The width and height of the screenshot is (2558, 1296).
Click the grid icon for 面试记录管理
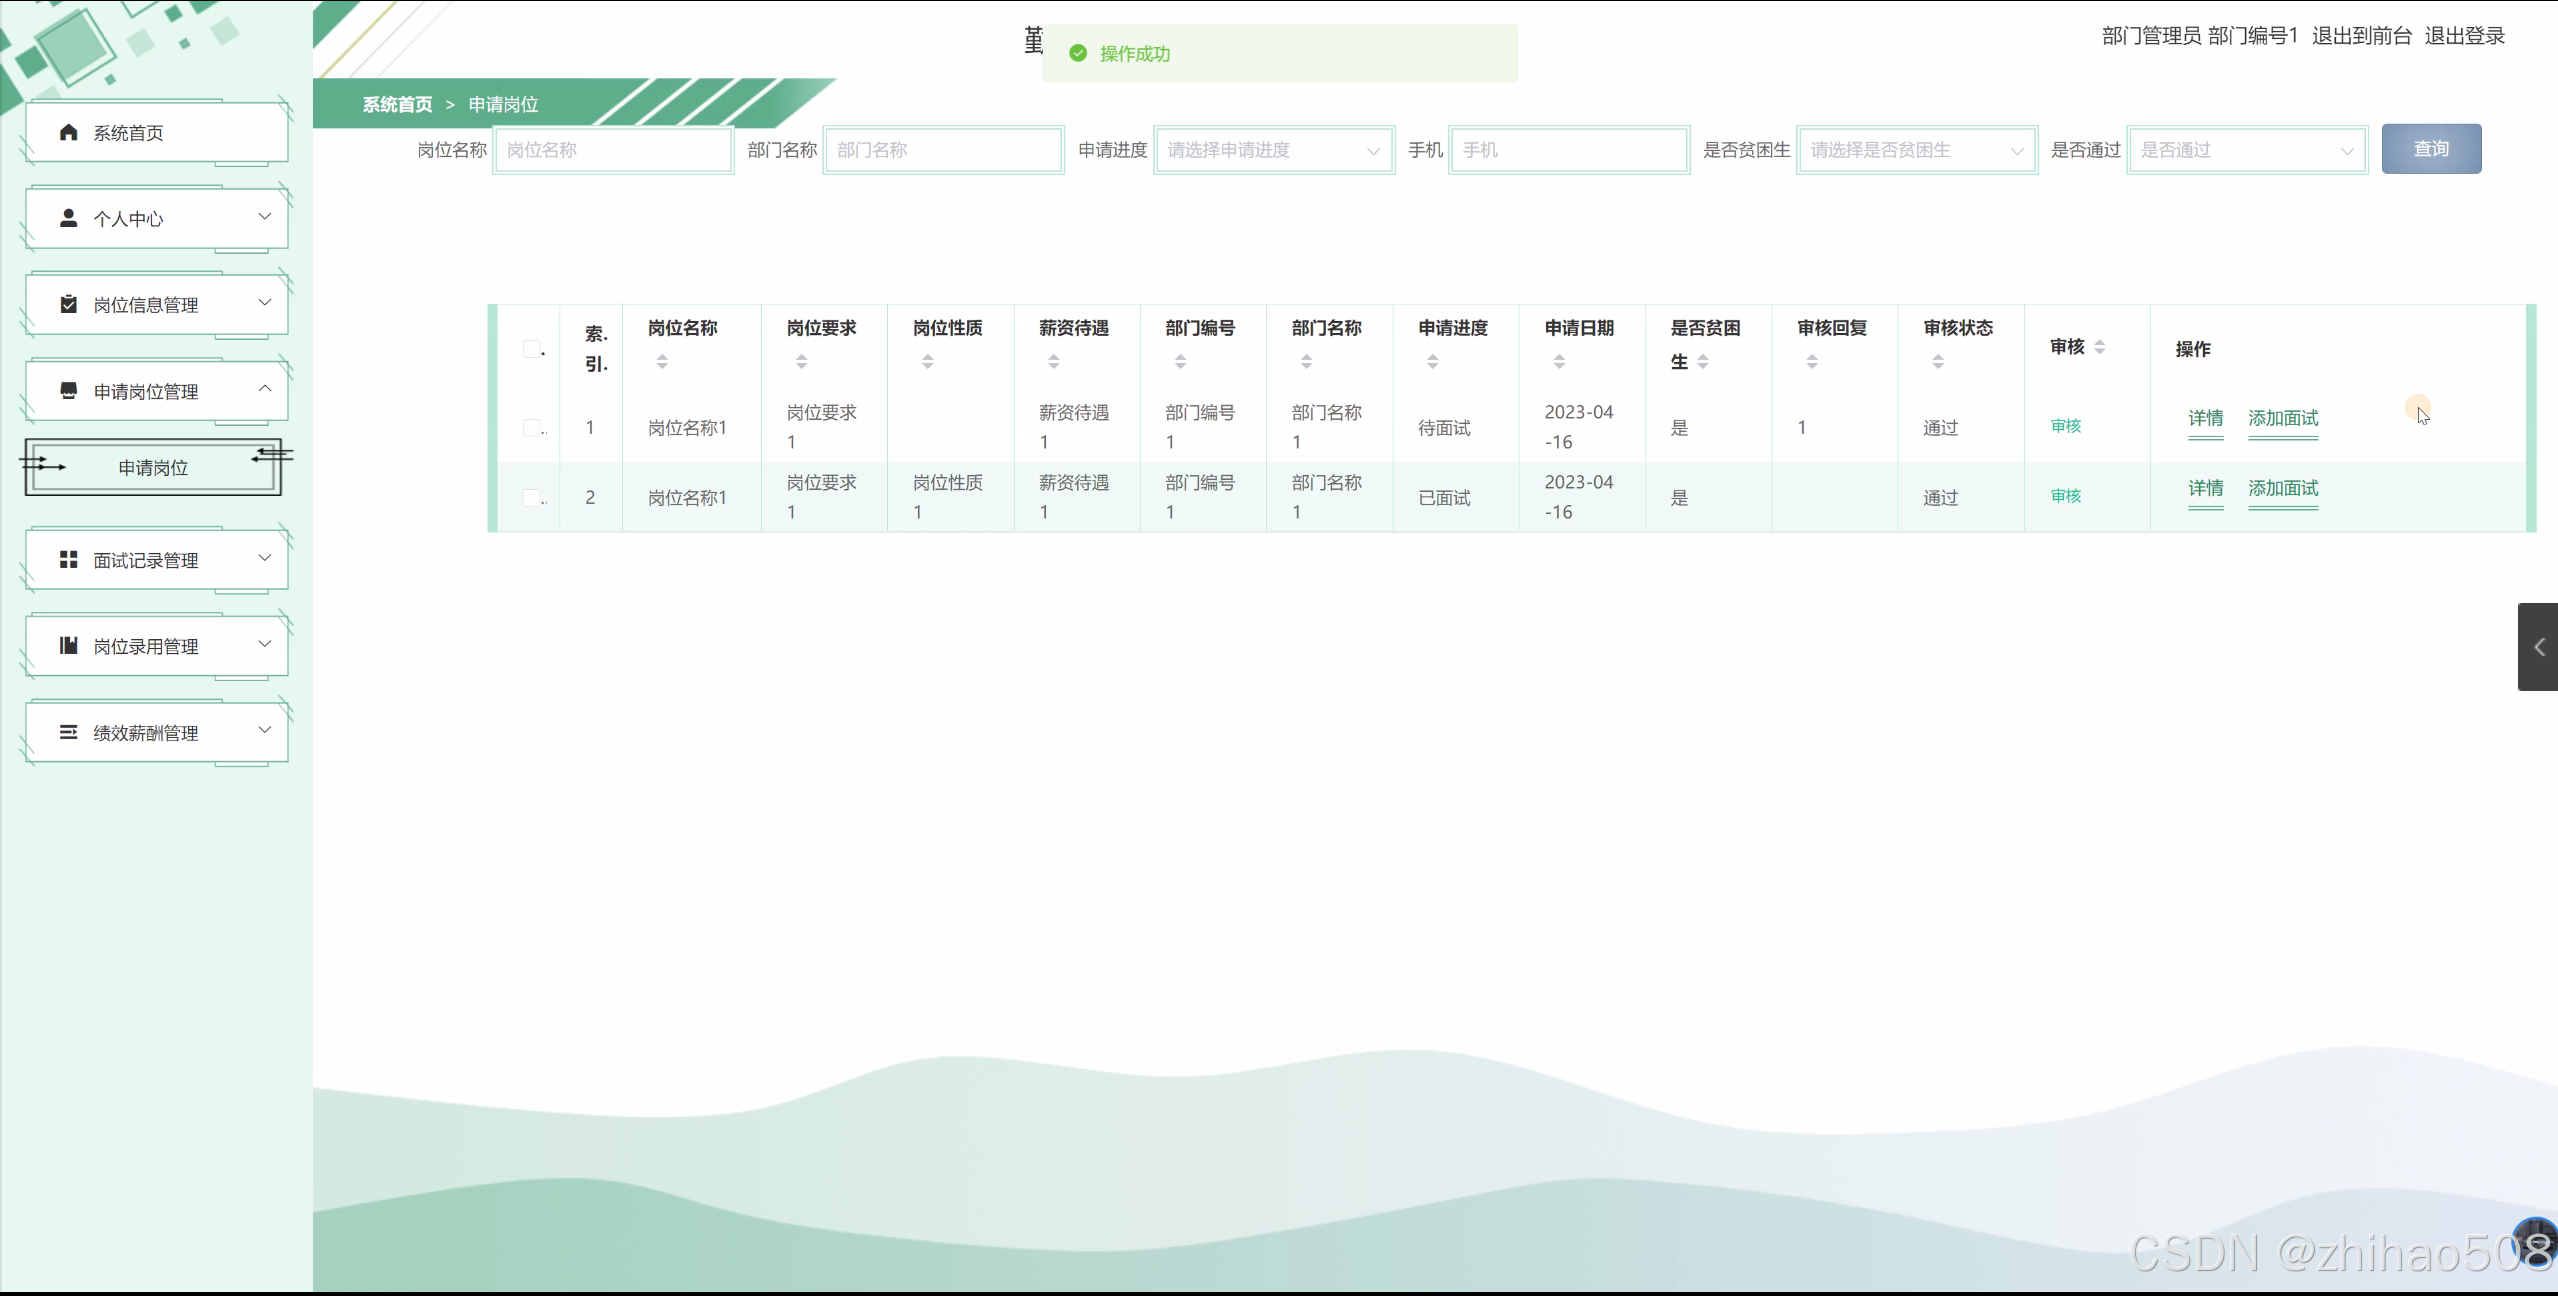tap(68, 560)
